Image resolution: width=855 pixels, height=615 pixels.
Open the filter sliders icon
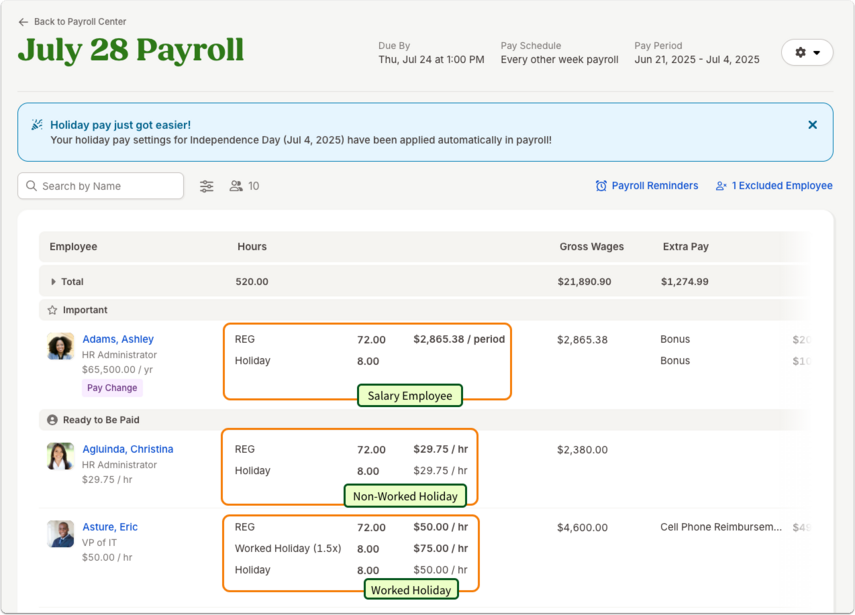[207, 186]
